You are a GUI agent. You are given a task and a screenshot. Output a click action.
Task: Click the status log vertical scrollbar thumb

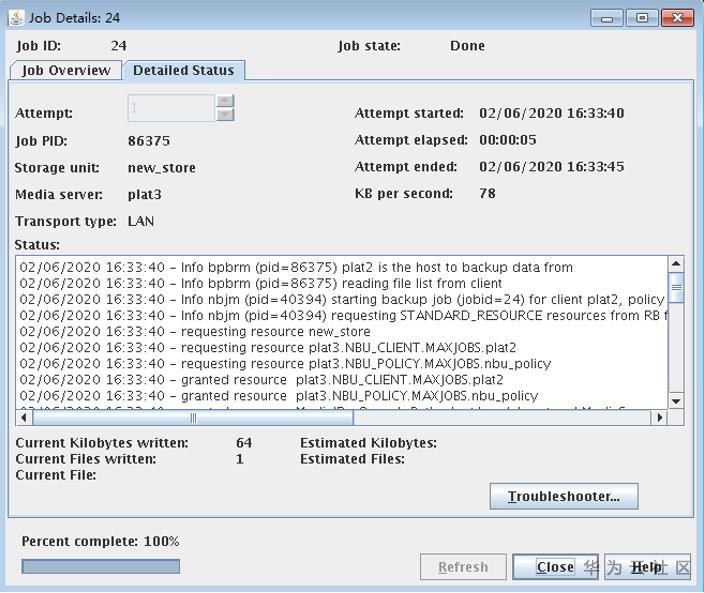[x=676, y=287]
